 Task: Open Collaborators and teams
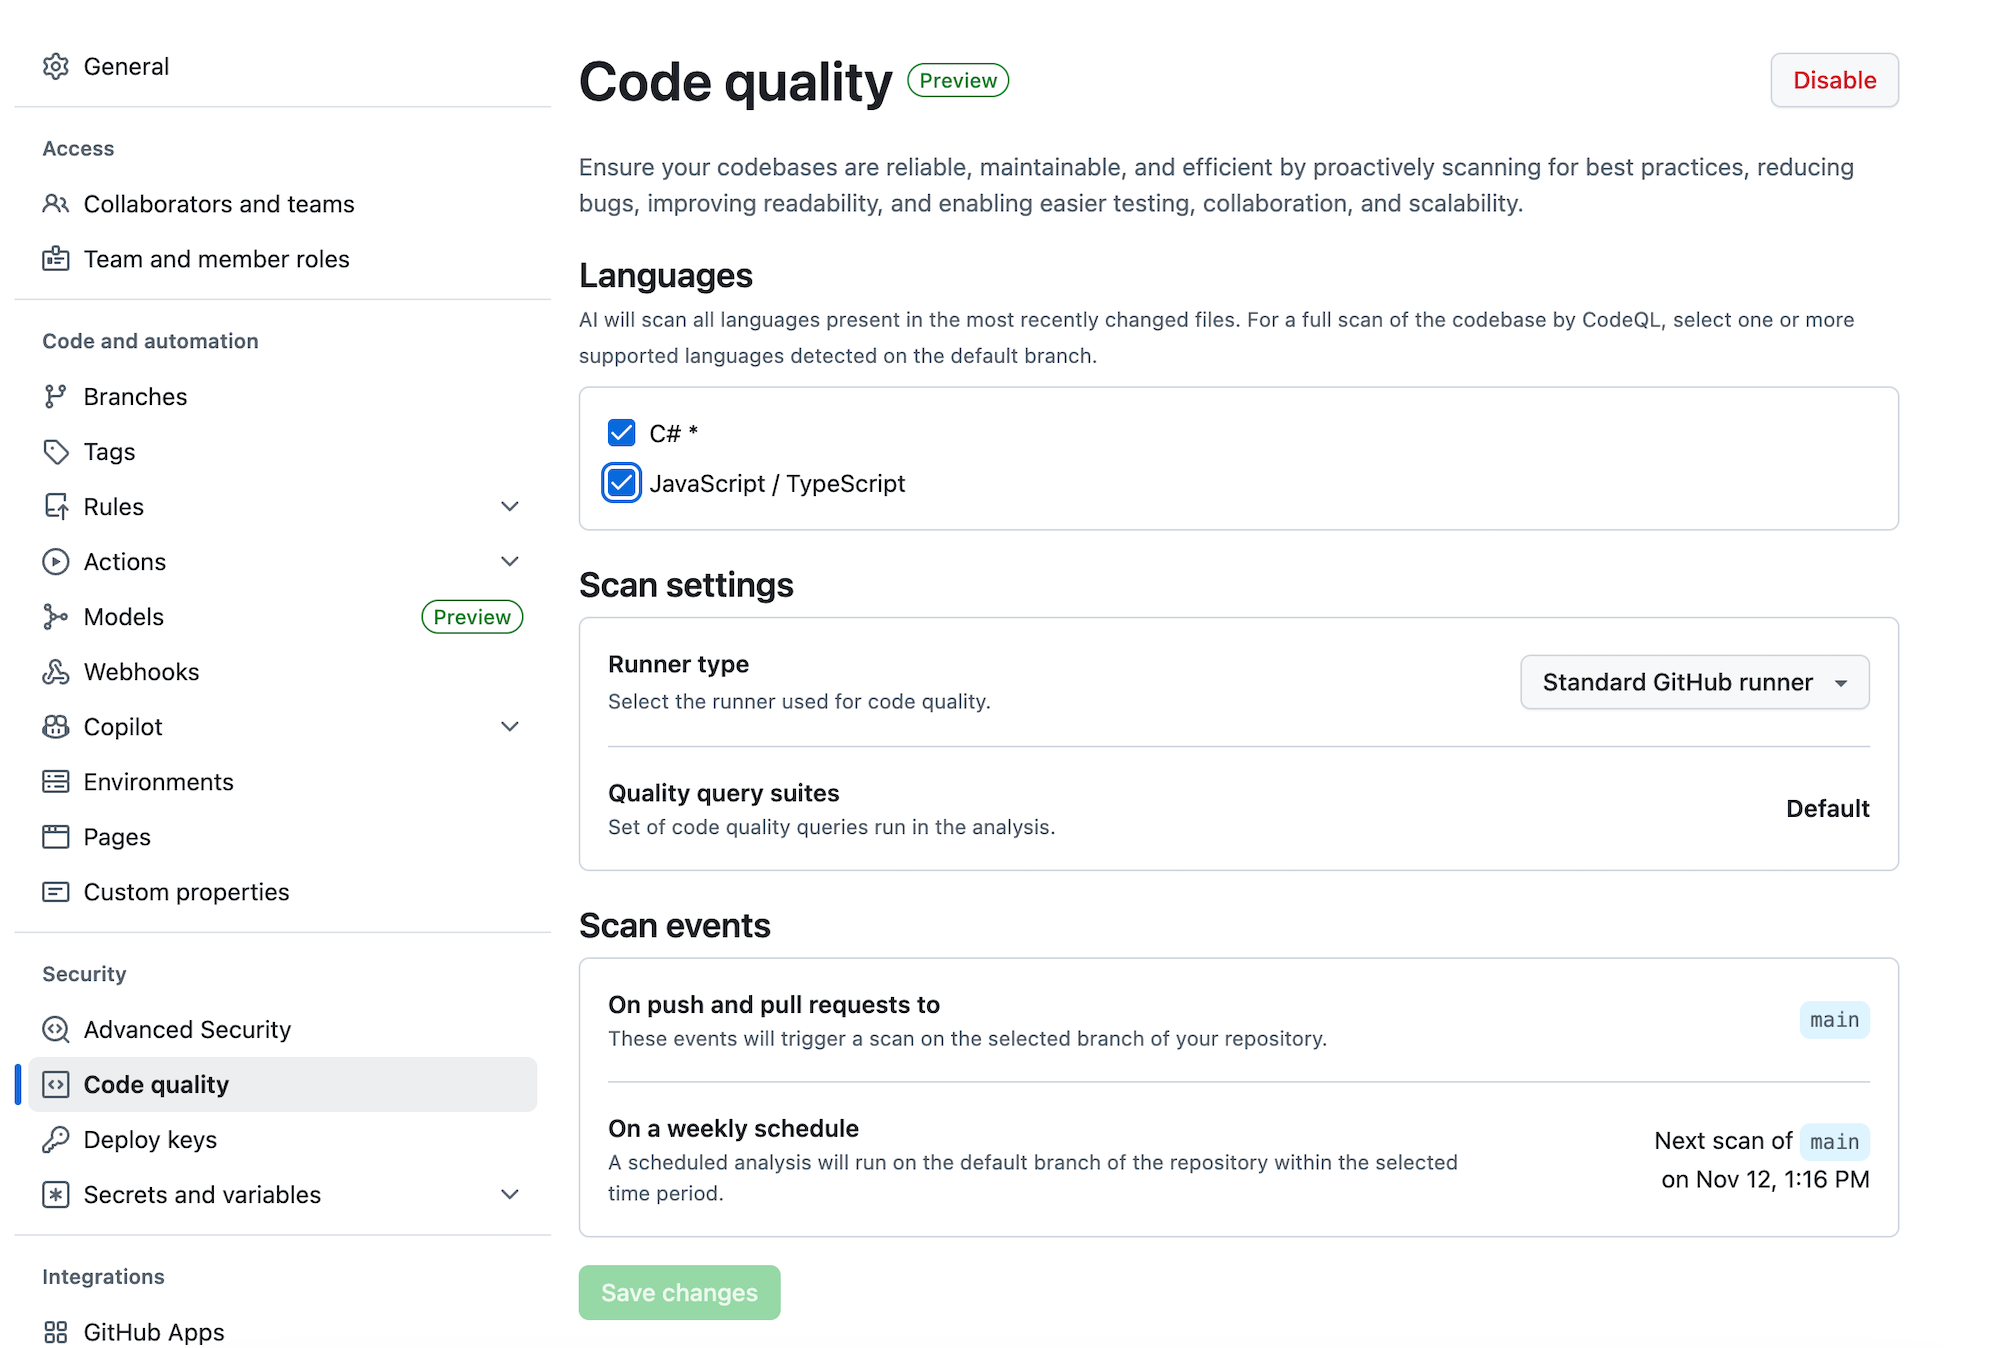(x=218, y=204)
